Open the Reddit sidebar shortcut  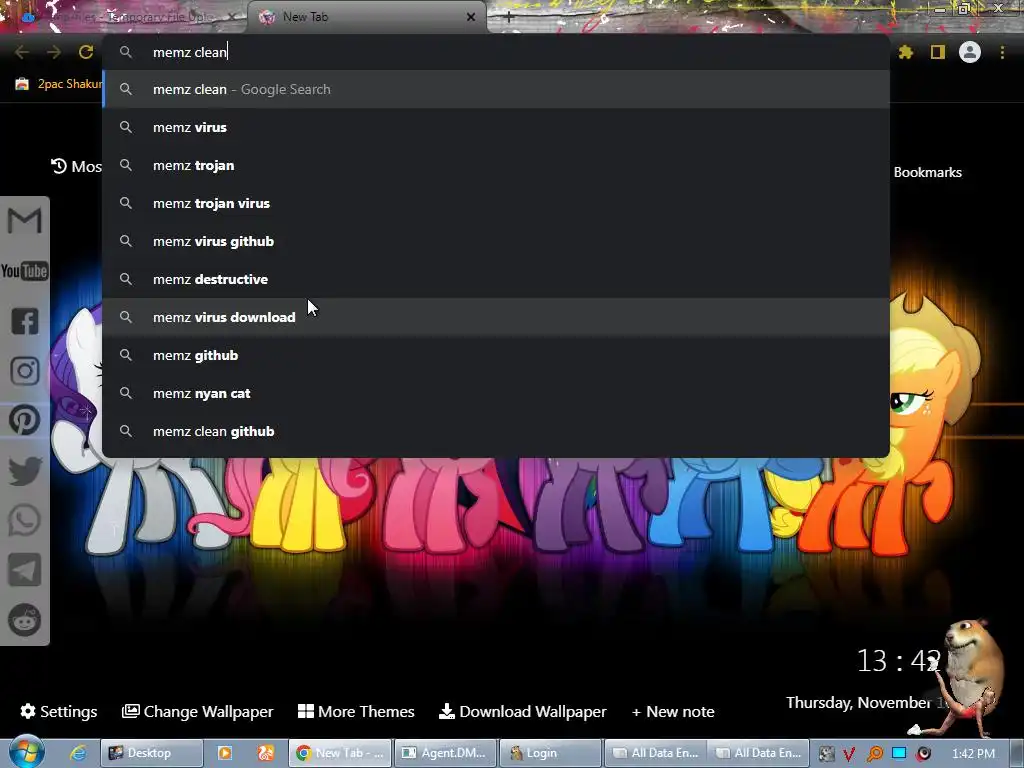(x=25, y=620)
